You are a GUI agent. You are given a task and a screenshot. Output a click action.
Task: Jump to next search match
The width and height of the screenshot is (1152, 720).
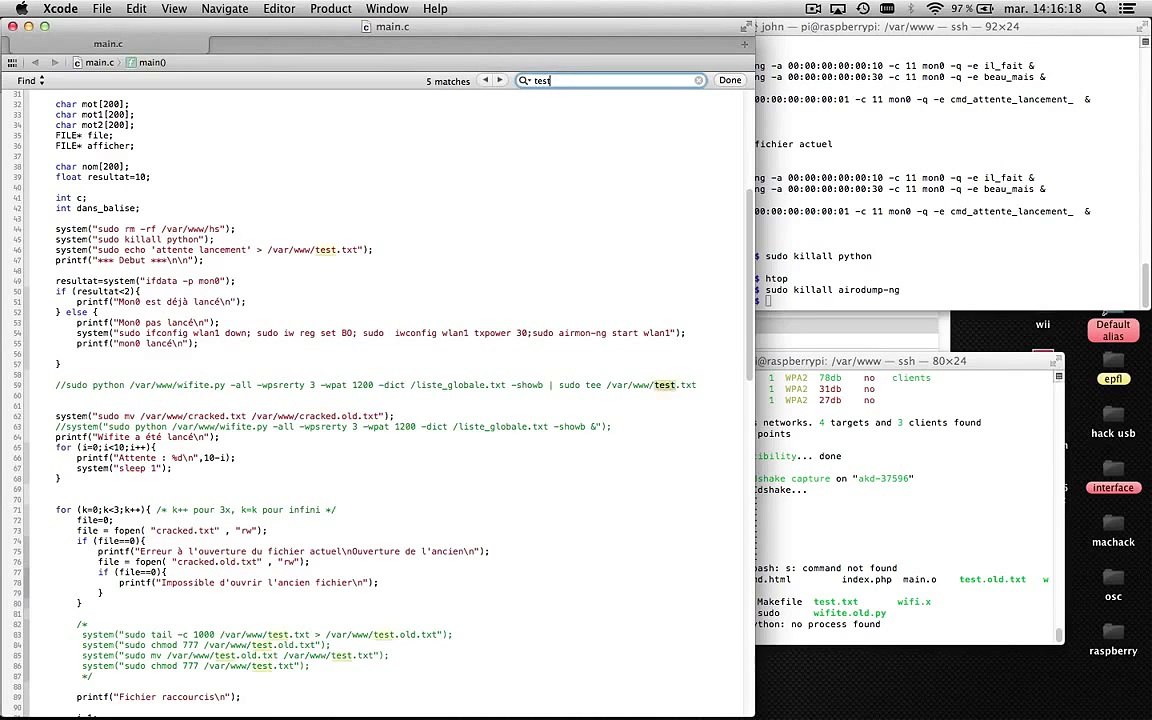tap(500, 80)
